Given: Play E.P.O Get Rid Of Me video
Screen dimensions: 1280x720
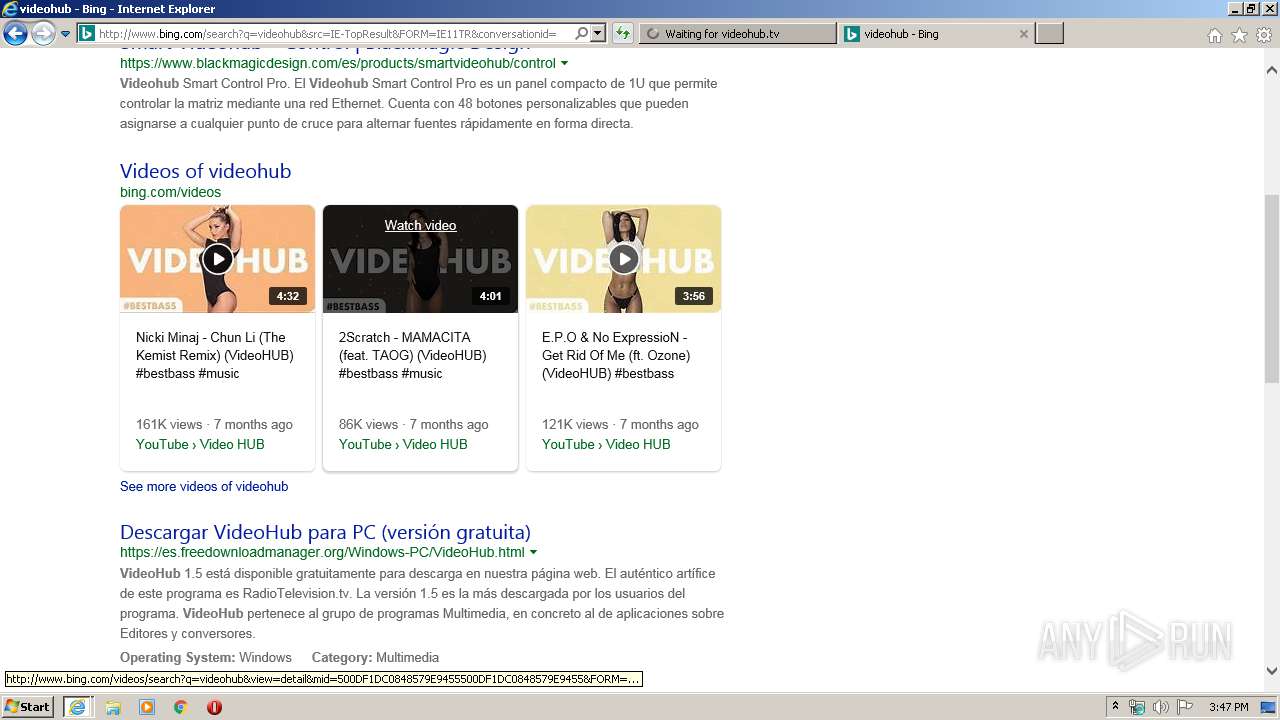Looking at the screenshot, I should pos(623,259).
